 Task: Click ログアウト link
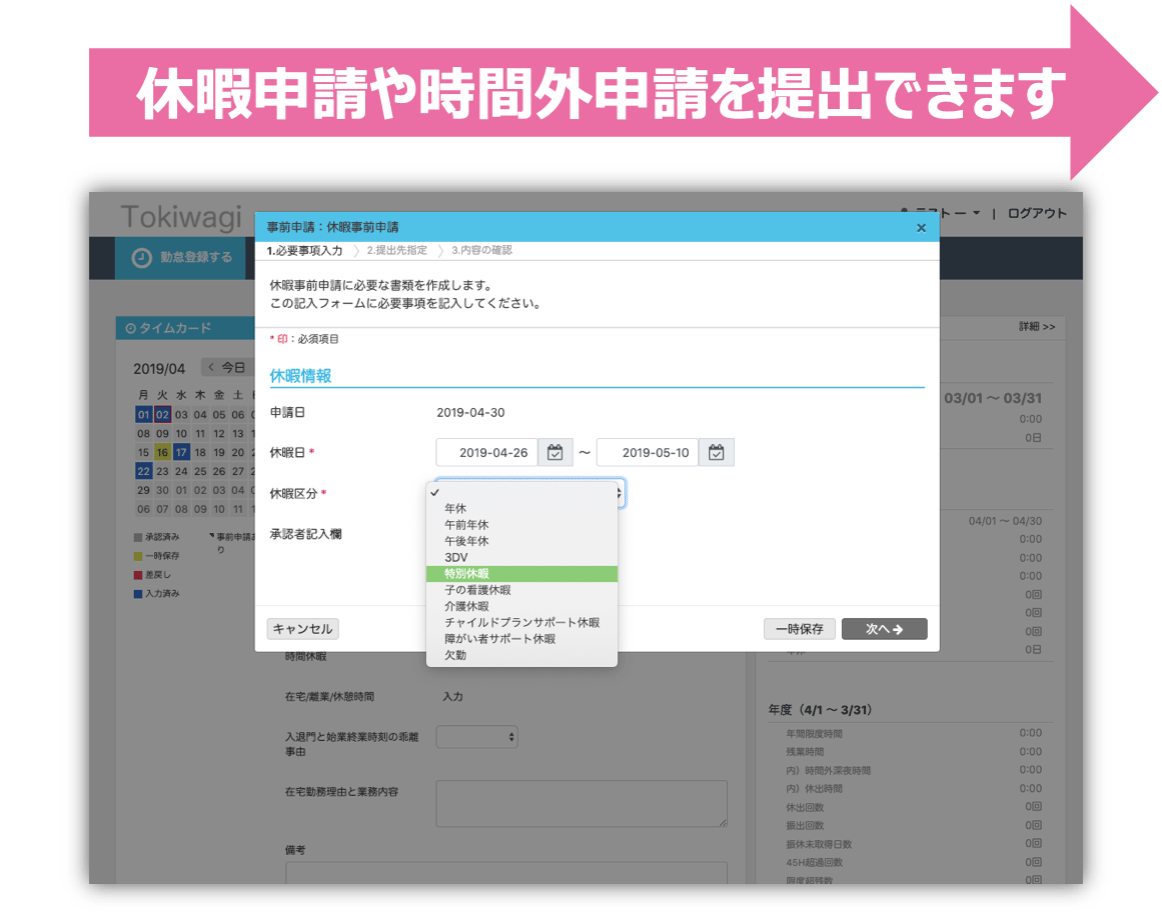click(1037, 213)
